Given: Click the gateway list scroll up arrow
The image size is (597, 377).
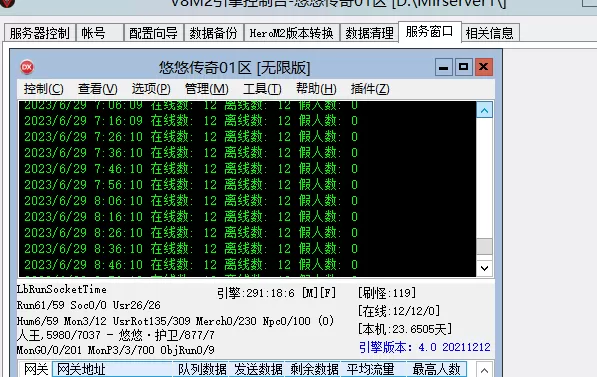Looking at the screenshot, I should [484, 370].
